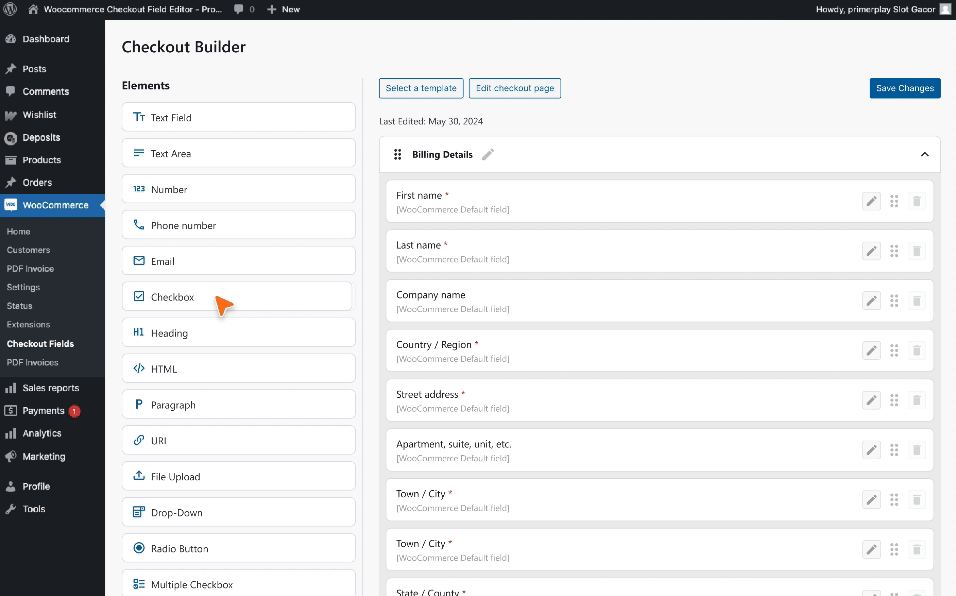Click trash icon on Country / Region row

tap(917, 351)
